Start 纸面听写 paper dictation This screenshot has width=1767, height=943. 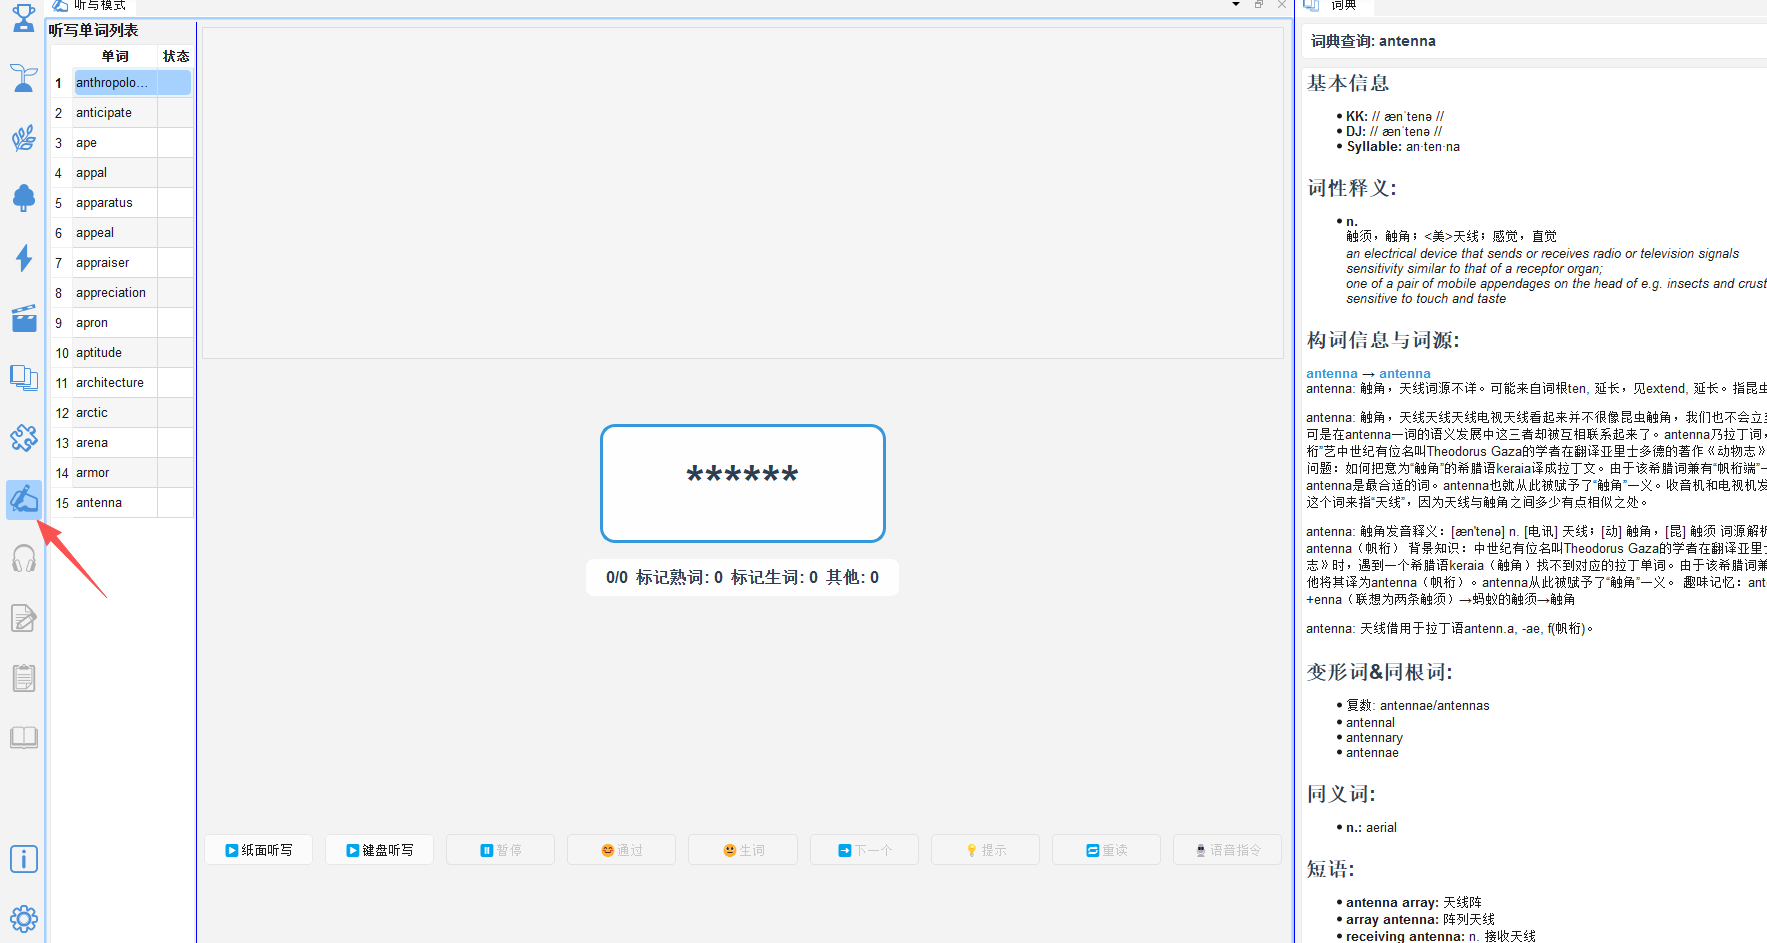click(x=259, y=850)
